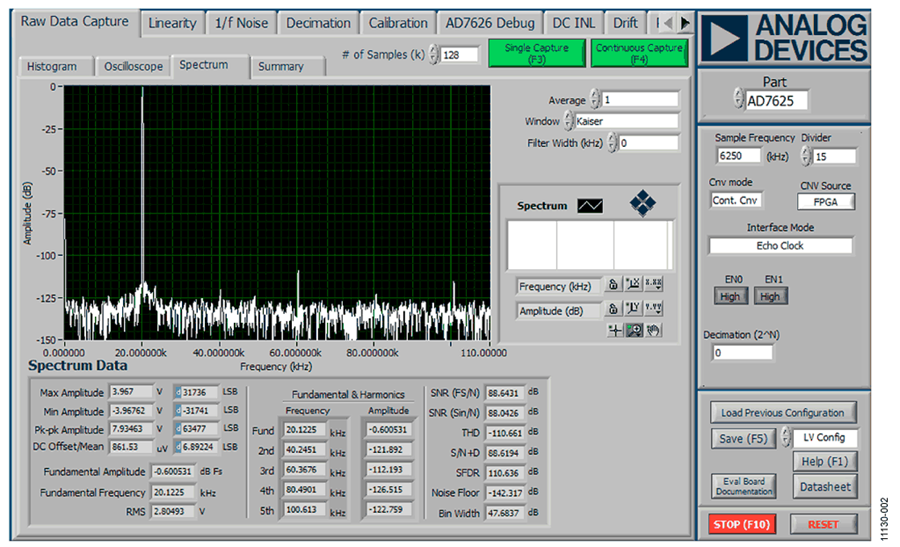Image resolution: width=900 pixels, height=547 pixels.
Task: Click the Single Capture (F3) button
Action: pos(537,53)
